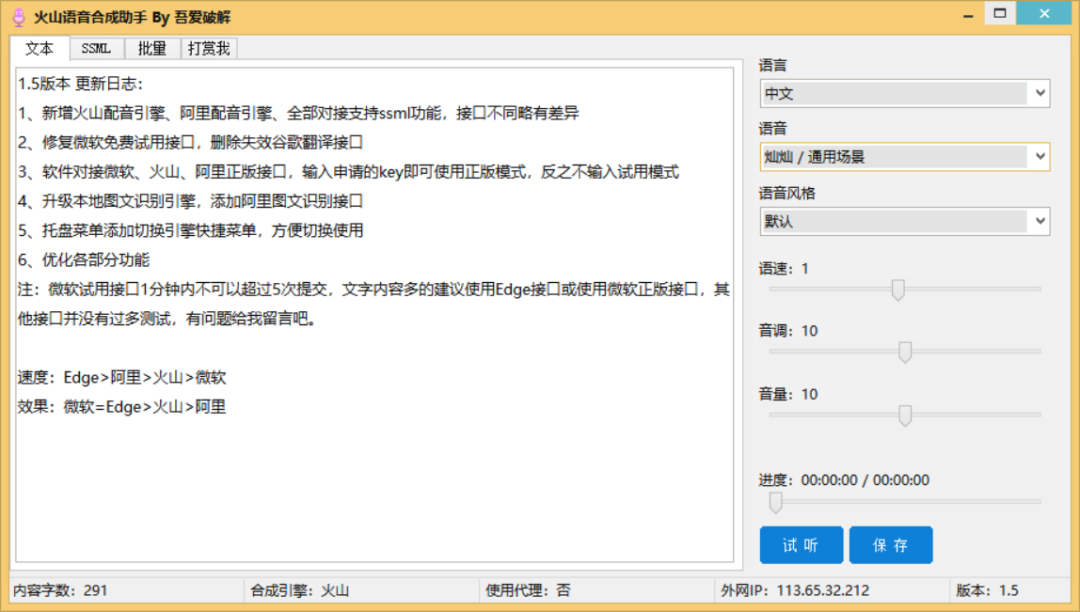
Task: Click the 音量 slider handle
Action: click(x=905, y=415)
